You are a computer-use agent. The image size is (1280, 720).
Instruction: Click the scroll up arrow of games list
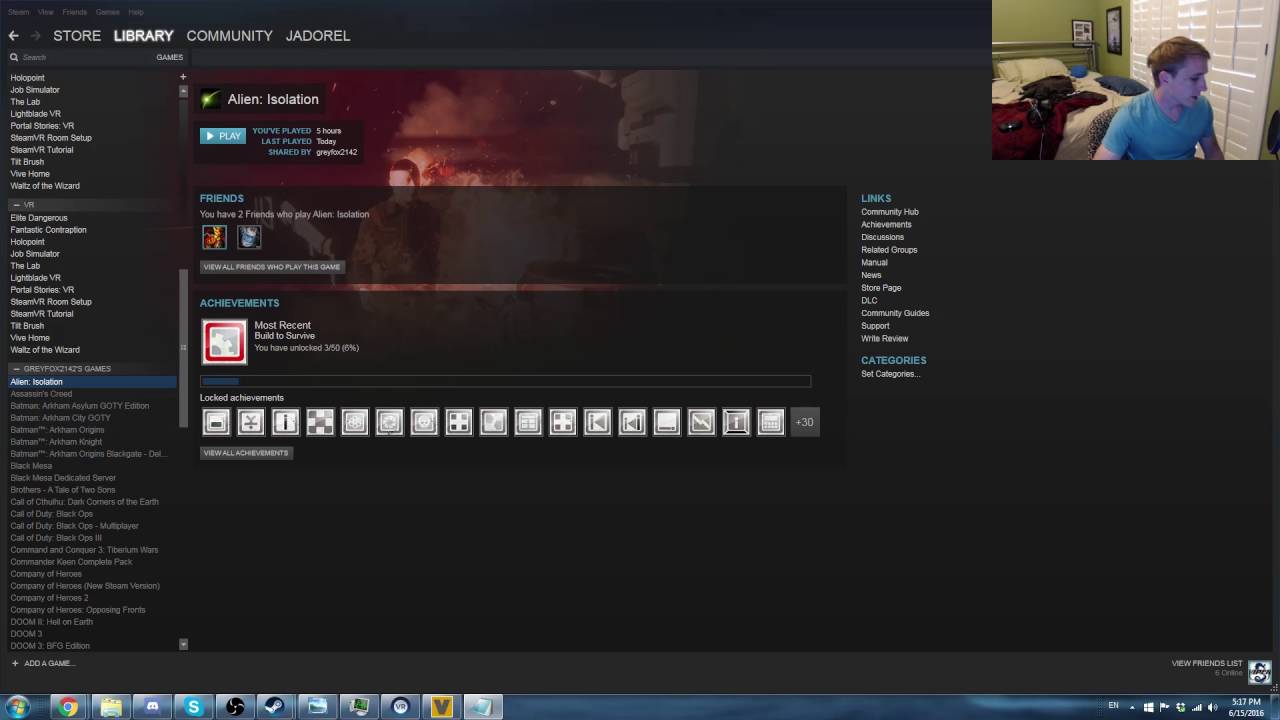point(183,91)
